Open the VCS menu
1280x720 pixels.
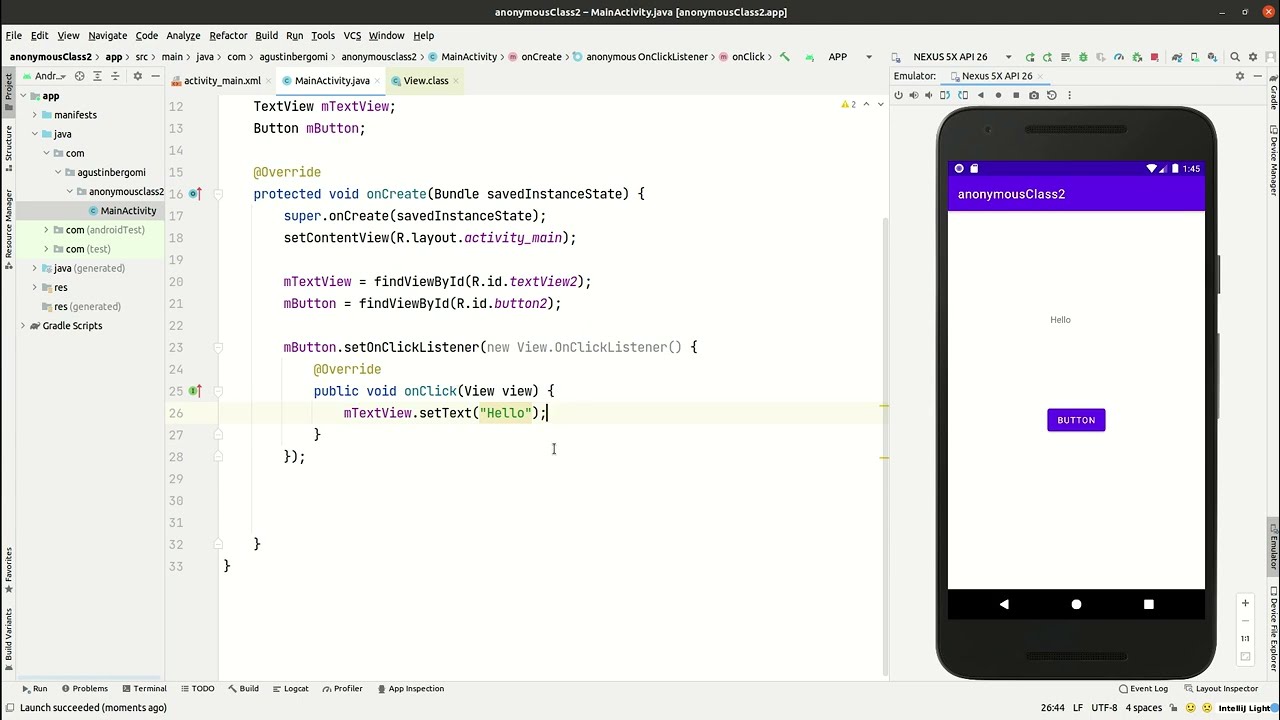(352, 35)
